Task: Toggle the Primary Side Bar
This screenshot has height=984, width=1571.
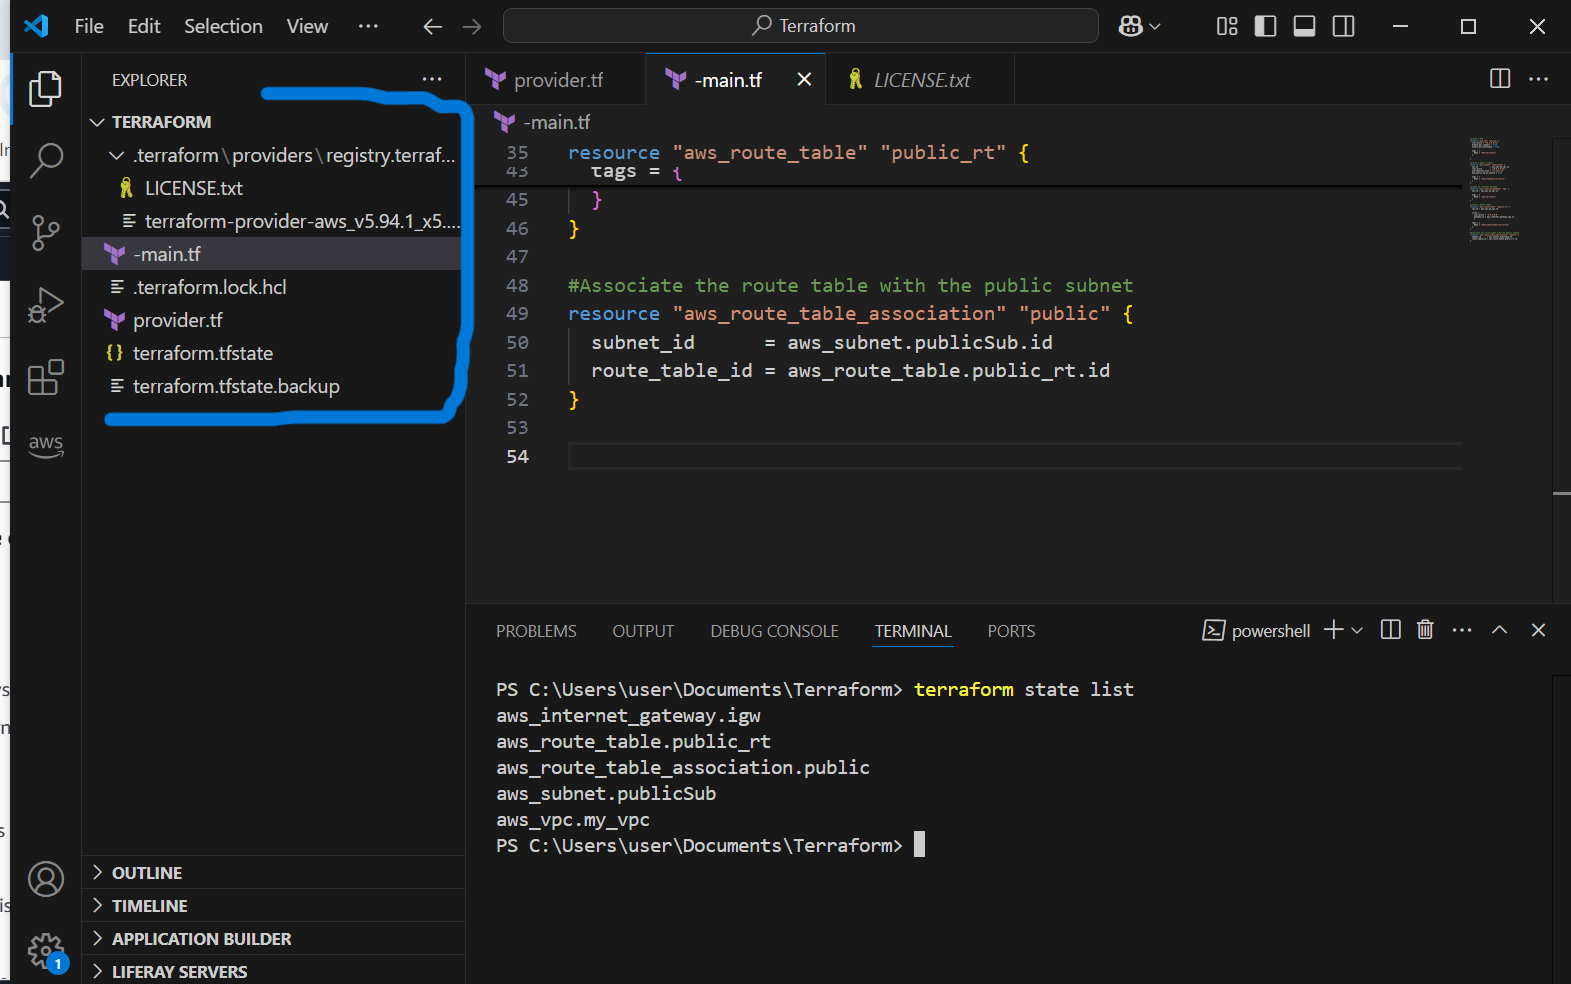Action: (x=1265, y=26)
